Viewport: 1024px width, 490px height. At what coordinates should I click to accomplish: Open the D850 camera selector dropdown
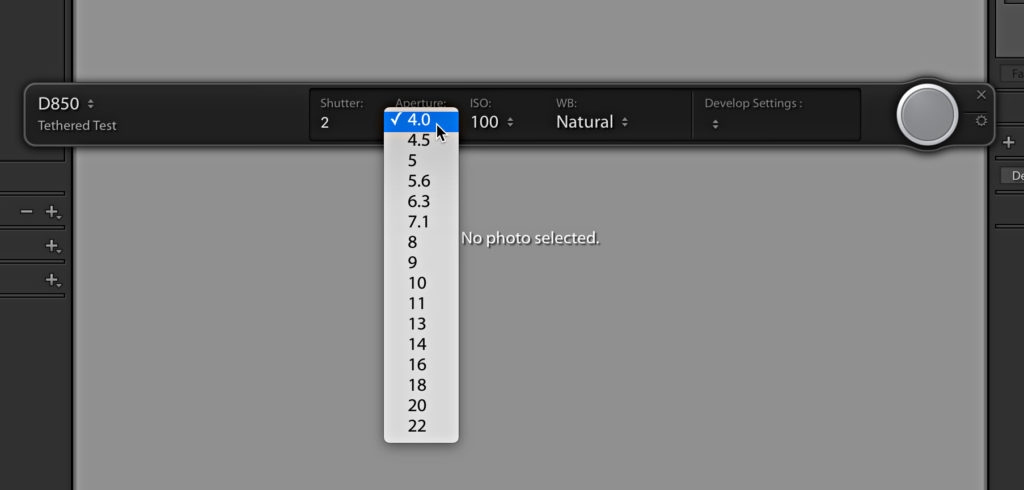(x=67, y=103)
